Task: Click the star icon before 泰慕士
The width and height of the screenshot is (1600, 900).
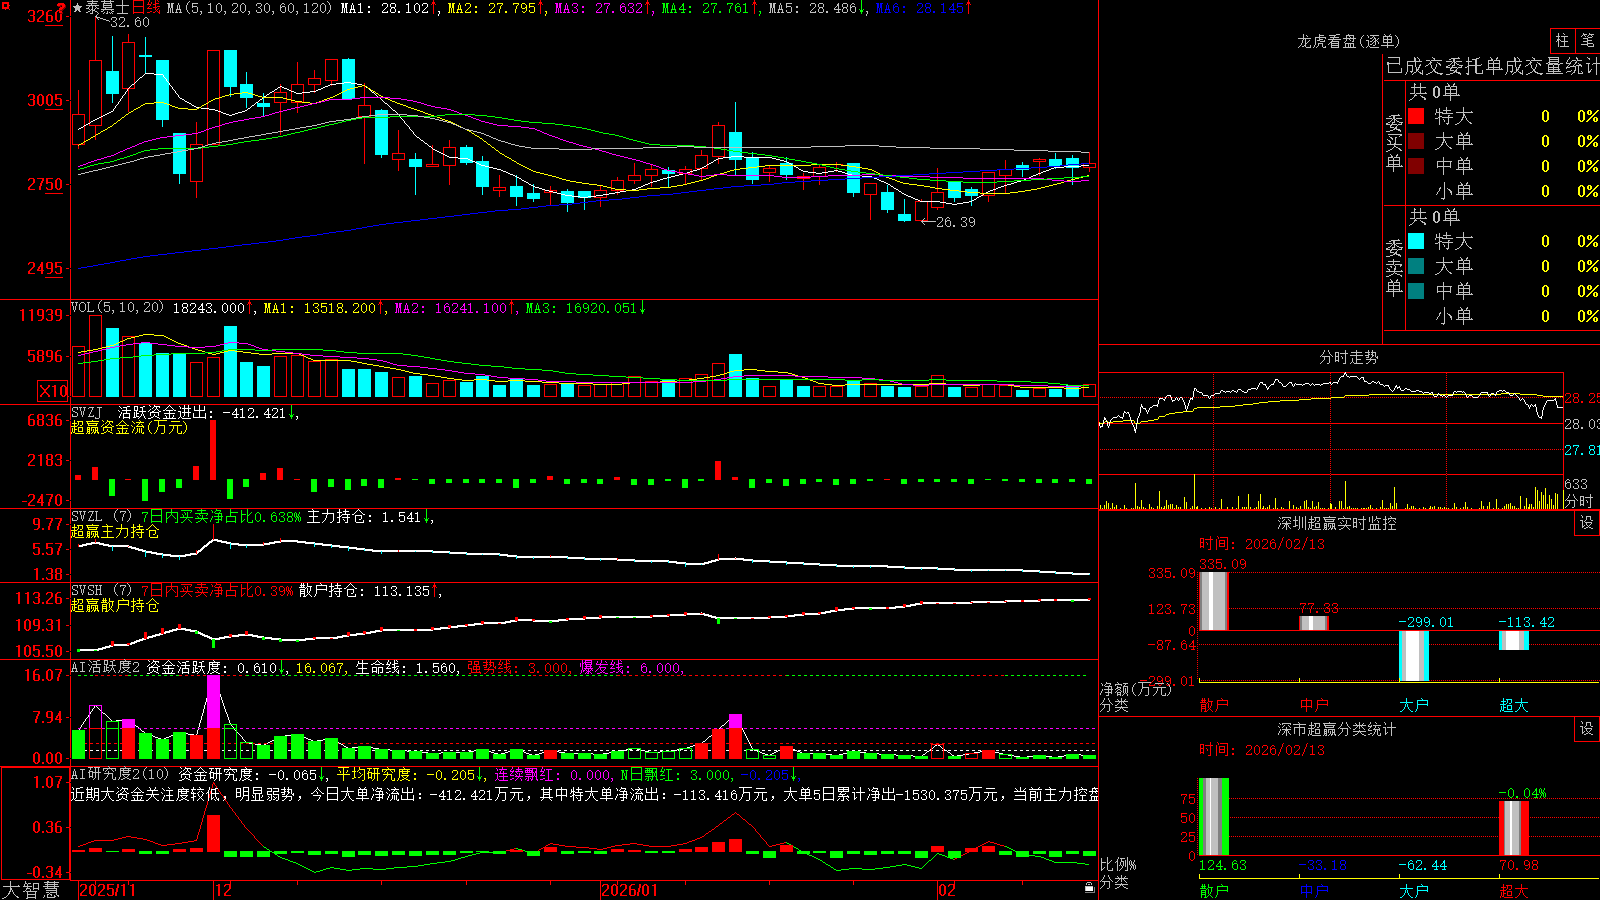Action: point(77,8)
